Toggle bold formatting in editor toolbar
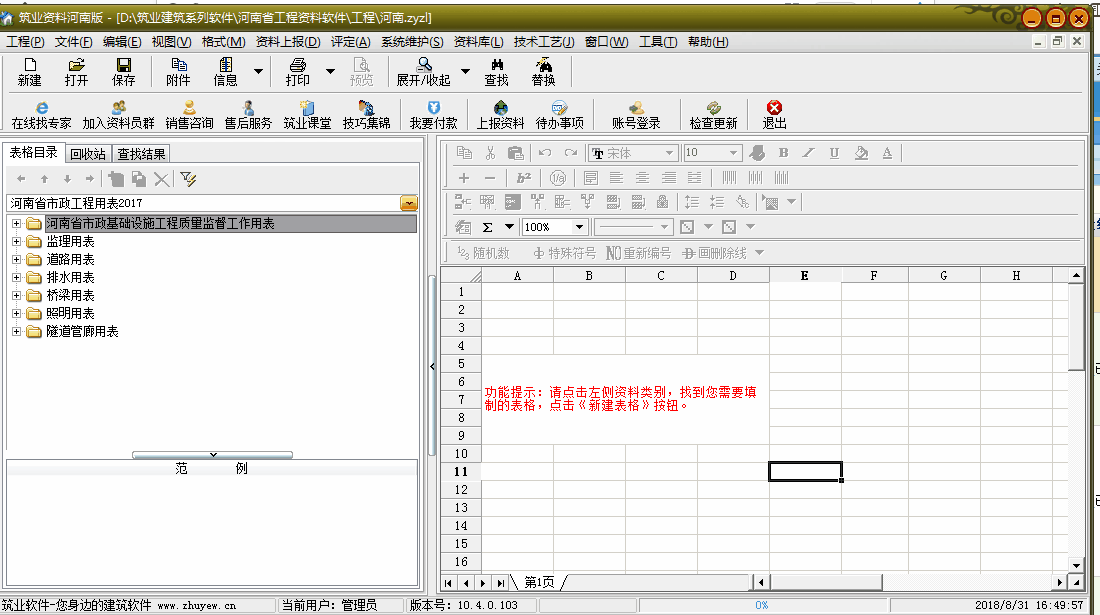The width and height of the screenshot is (1100, 615). pyautogui.click(x=783, y=153)
